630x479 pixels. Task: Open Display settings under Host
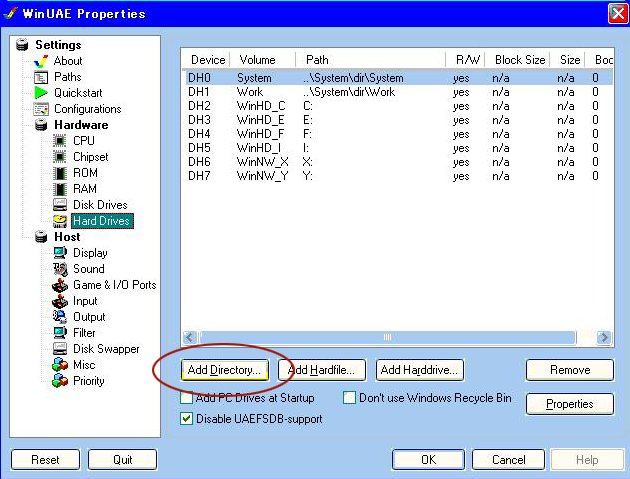coord(90,253)
